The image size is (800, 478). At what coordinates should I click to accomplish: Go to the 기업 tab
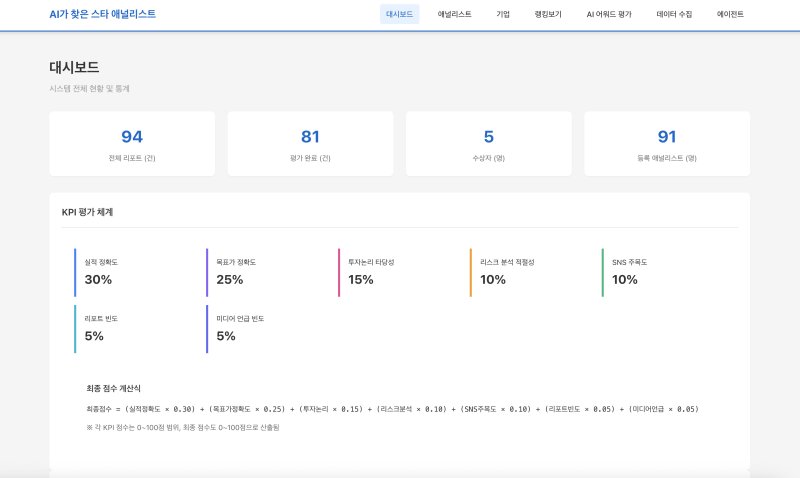tap(503, 15)
